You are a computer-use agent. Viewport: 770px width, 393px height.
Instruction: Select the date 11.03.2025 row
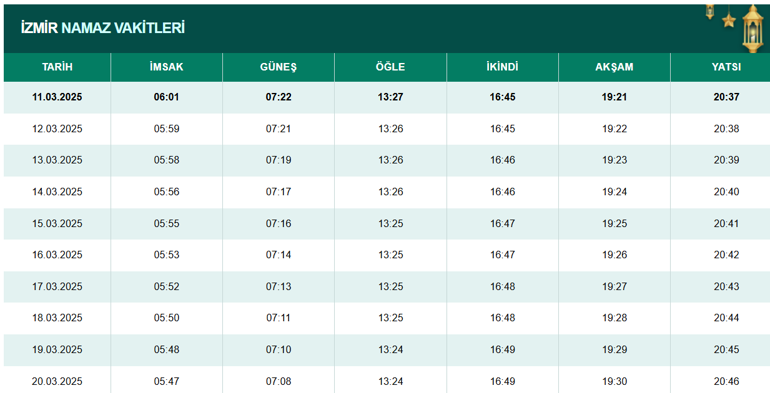(387, 97)
